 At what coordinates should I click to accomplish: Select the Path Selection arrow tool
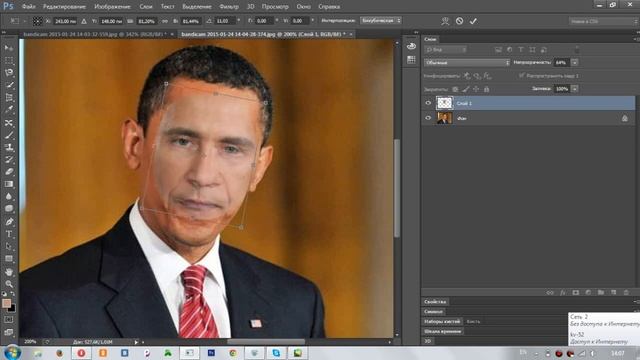pyautogui.click(x=9, y=246)
